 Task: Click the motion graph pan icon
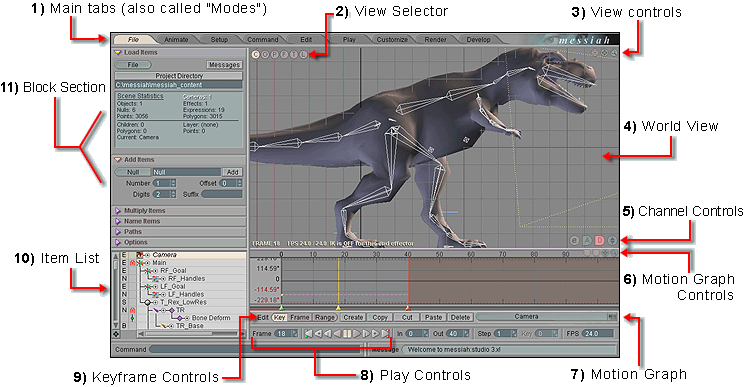[x=605, y=253]
